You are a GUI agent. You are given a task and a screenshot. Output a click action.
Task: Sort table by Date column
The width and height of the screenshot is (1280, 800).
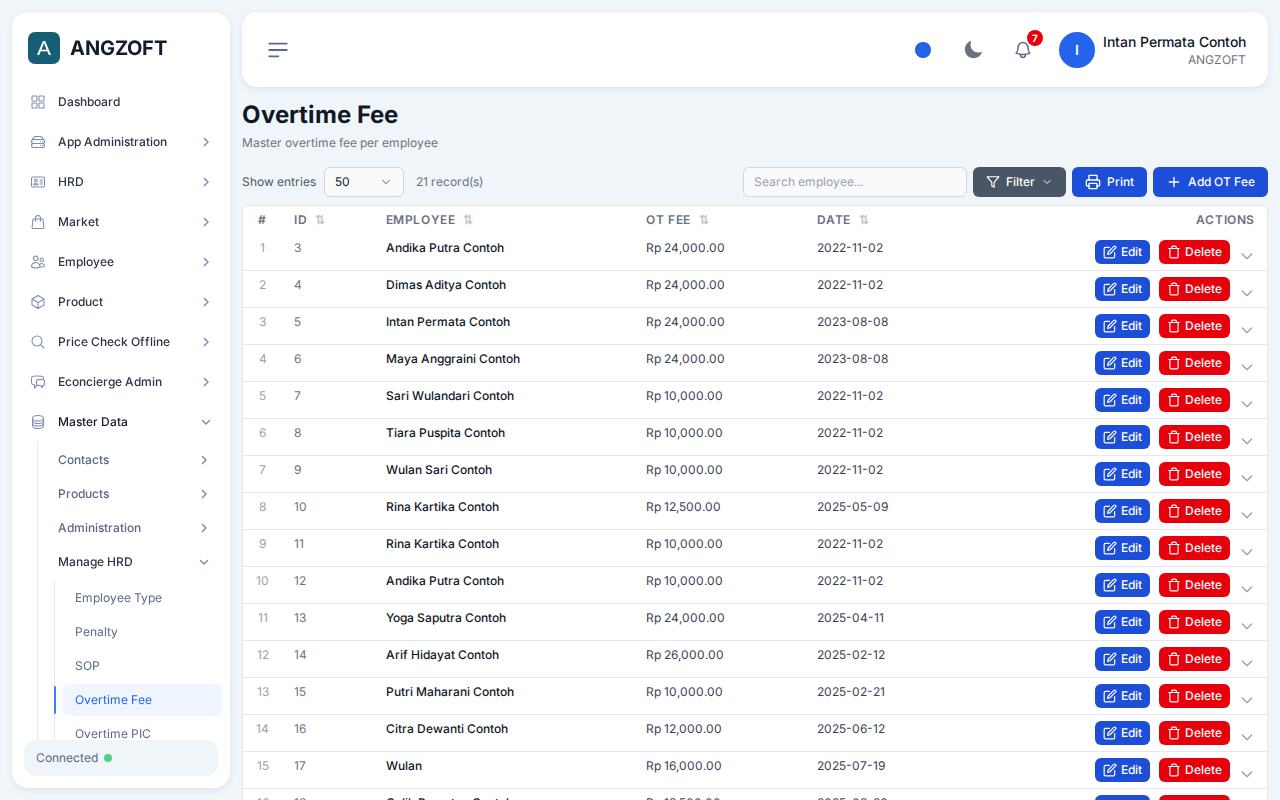pyautogui.click(x=864, y=220)
